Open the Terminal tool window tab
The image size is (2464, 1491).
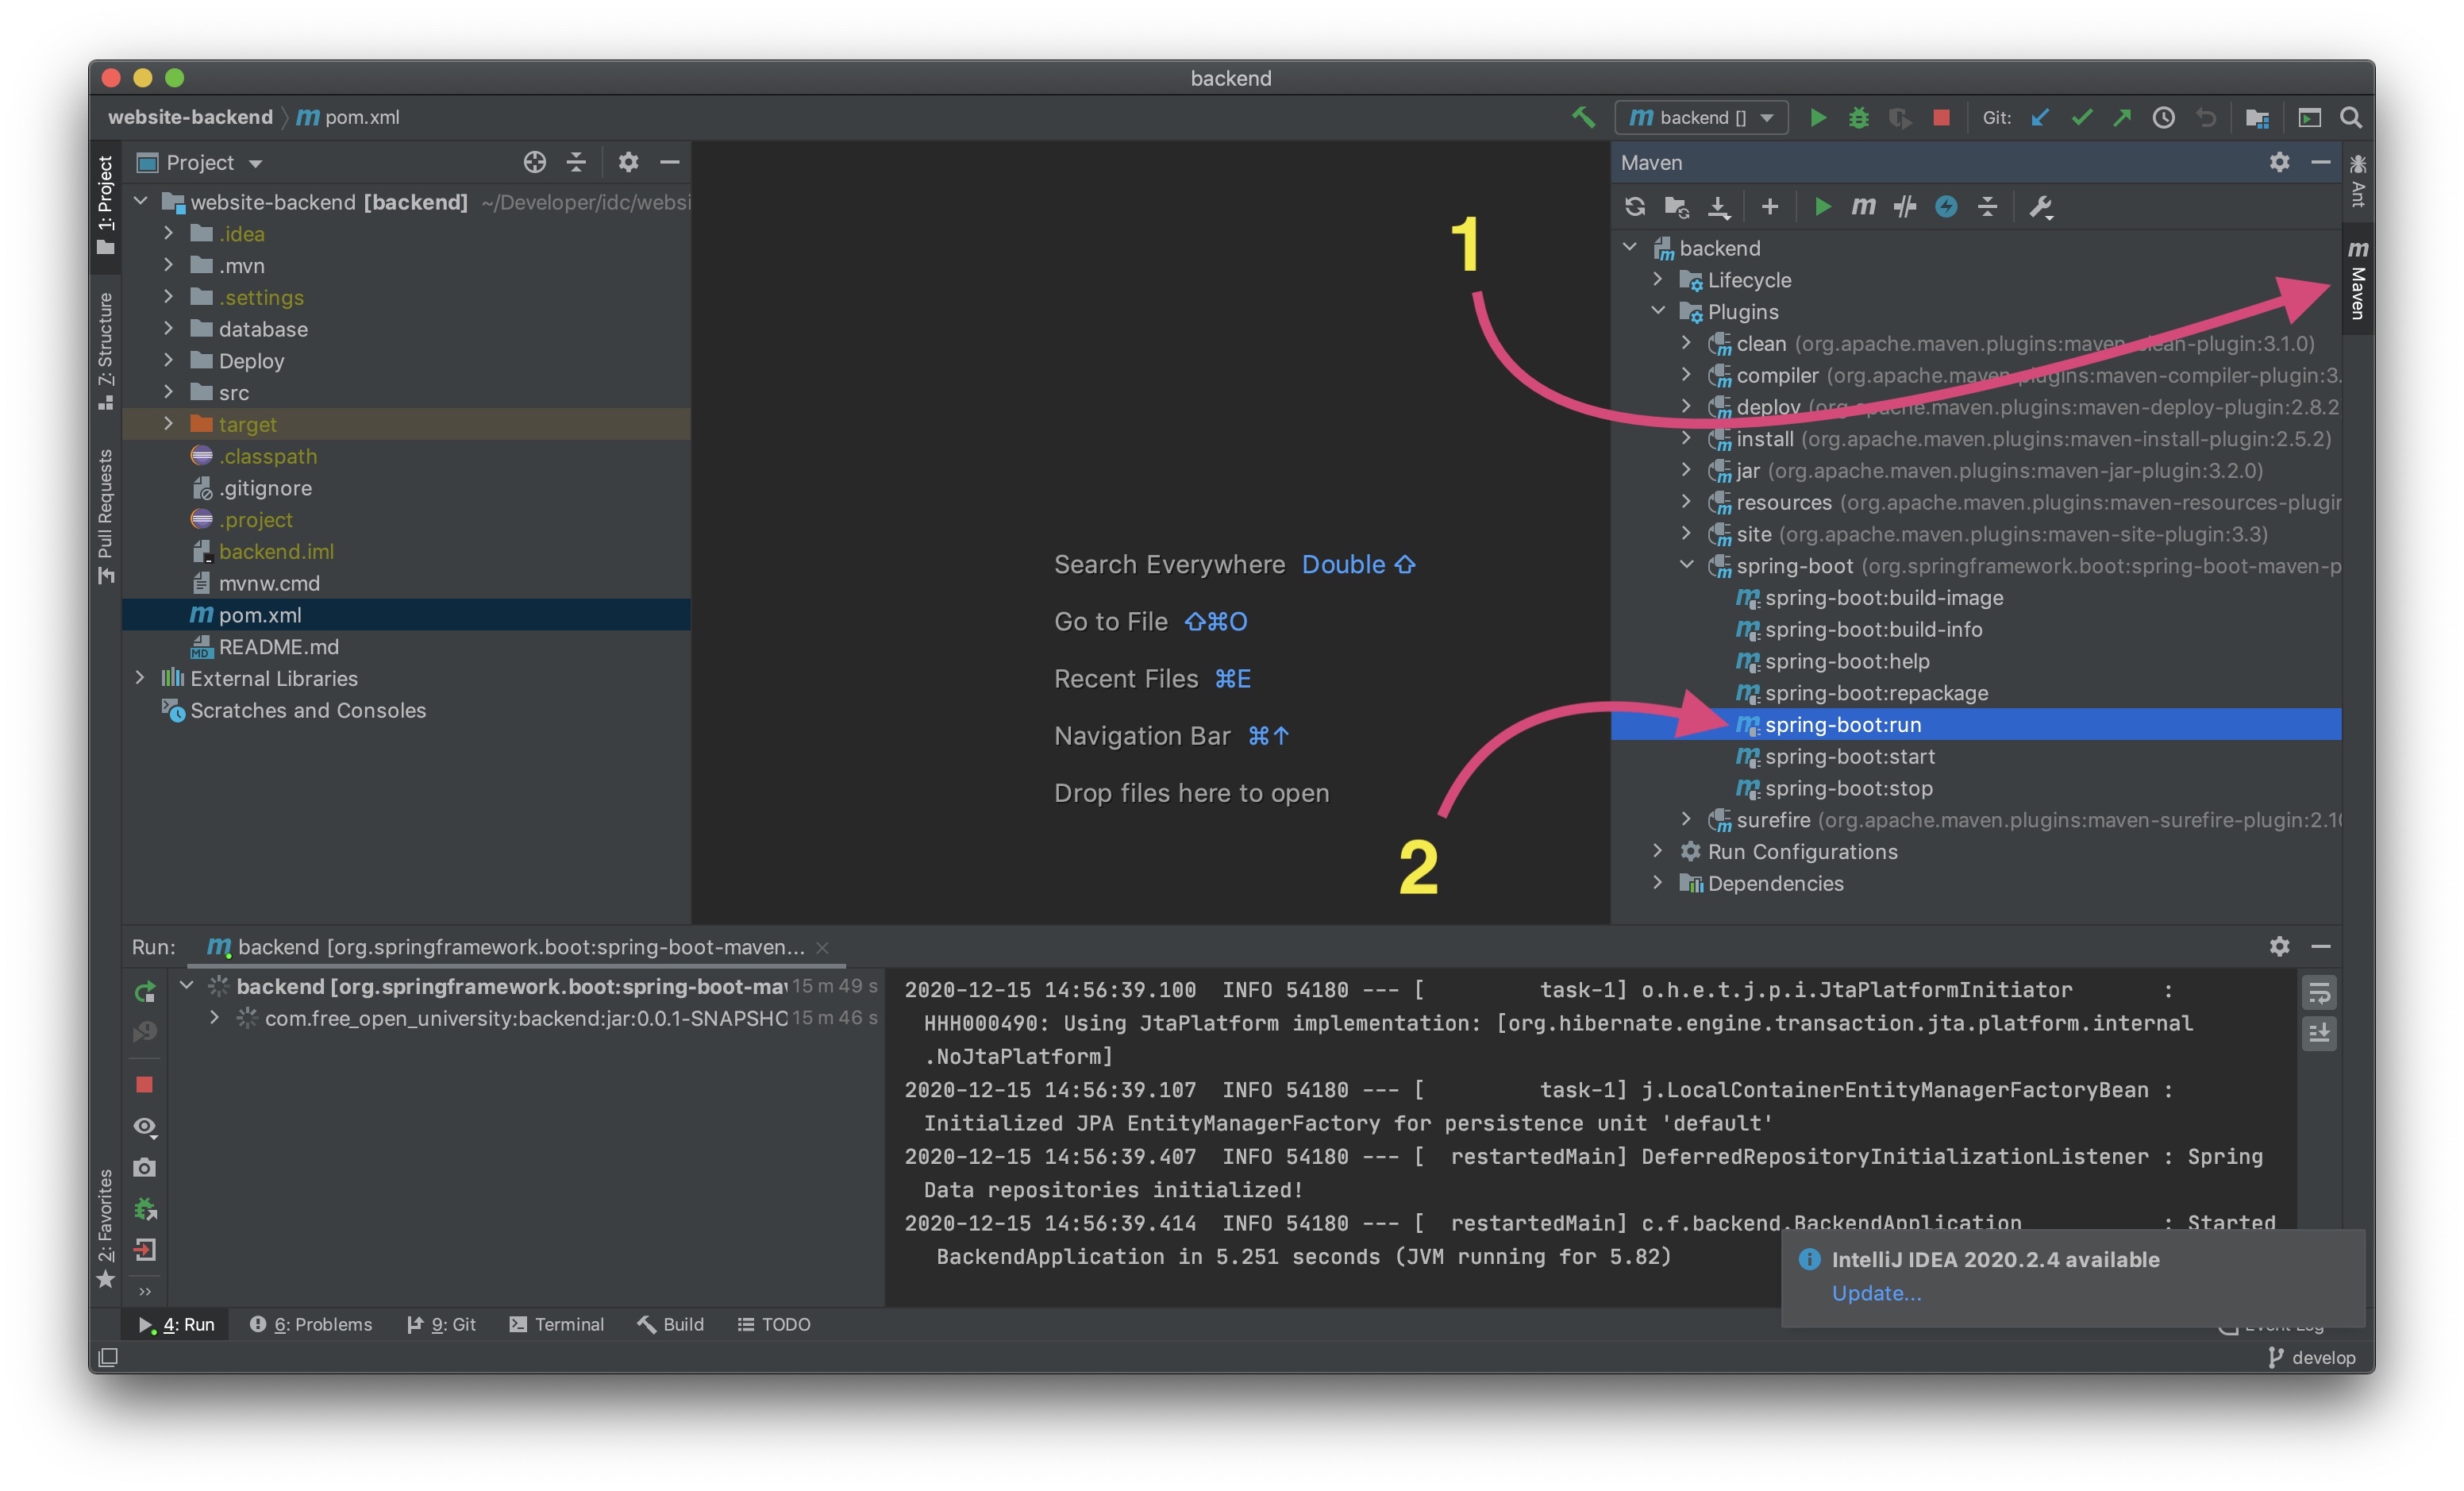point(556,1324)
